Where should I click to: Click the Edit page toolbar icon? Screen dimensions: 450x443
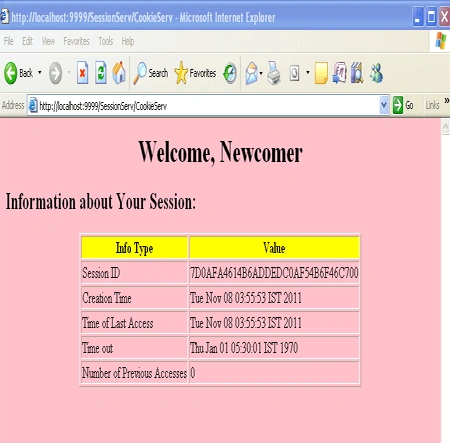pos(294,73)
